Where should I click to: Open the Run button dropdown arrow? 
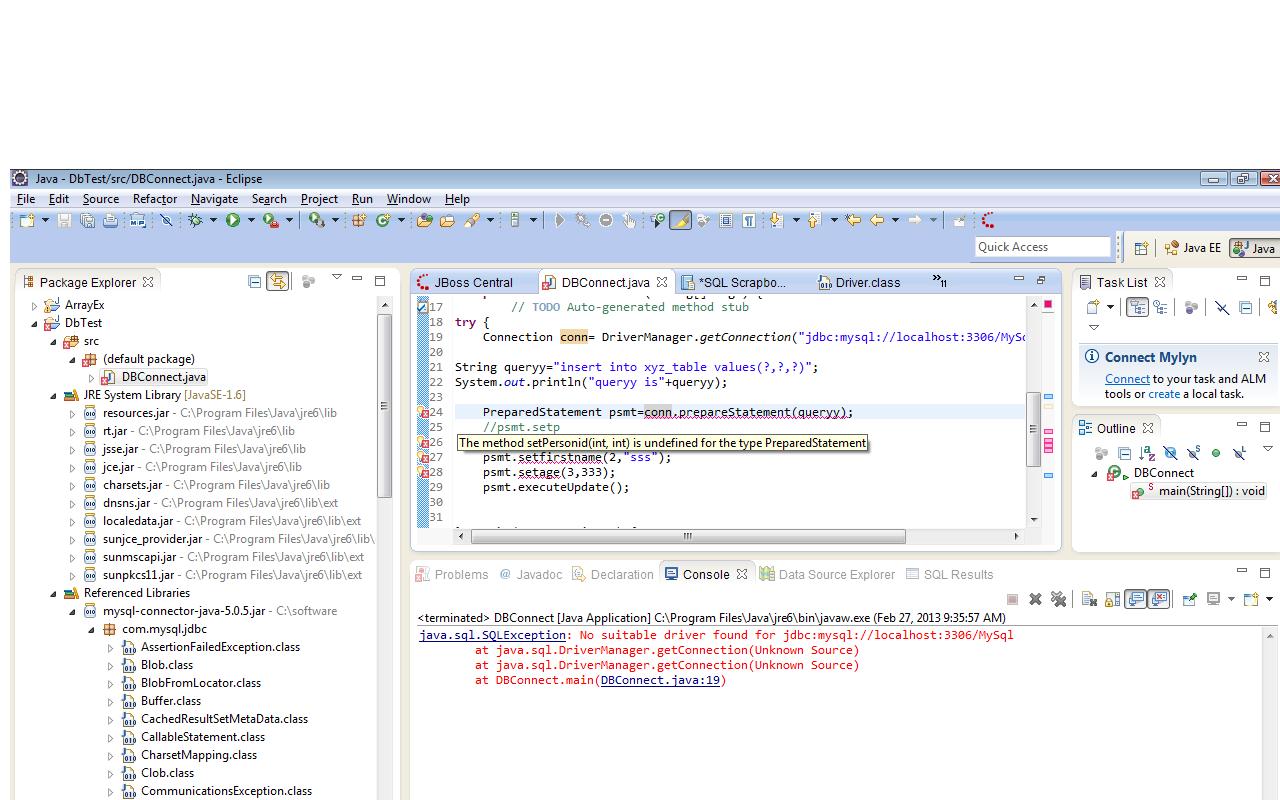pyautogui.click(x=250, y=220)
